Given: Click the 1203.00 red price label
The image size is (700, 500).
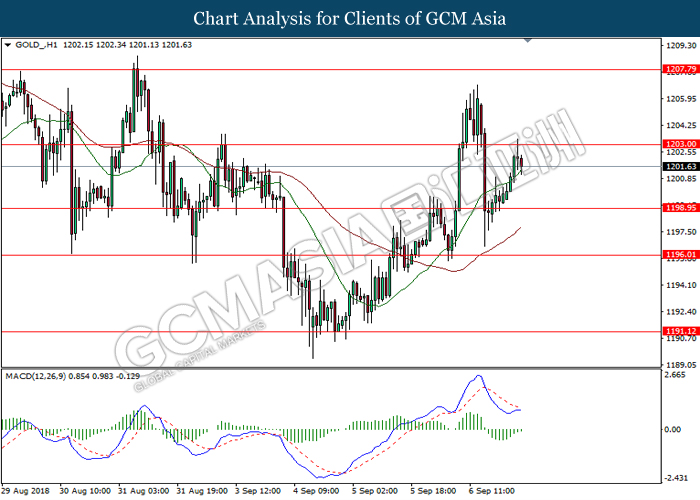Looking at the screenshot, I should pos(681,144).
